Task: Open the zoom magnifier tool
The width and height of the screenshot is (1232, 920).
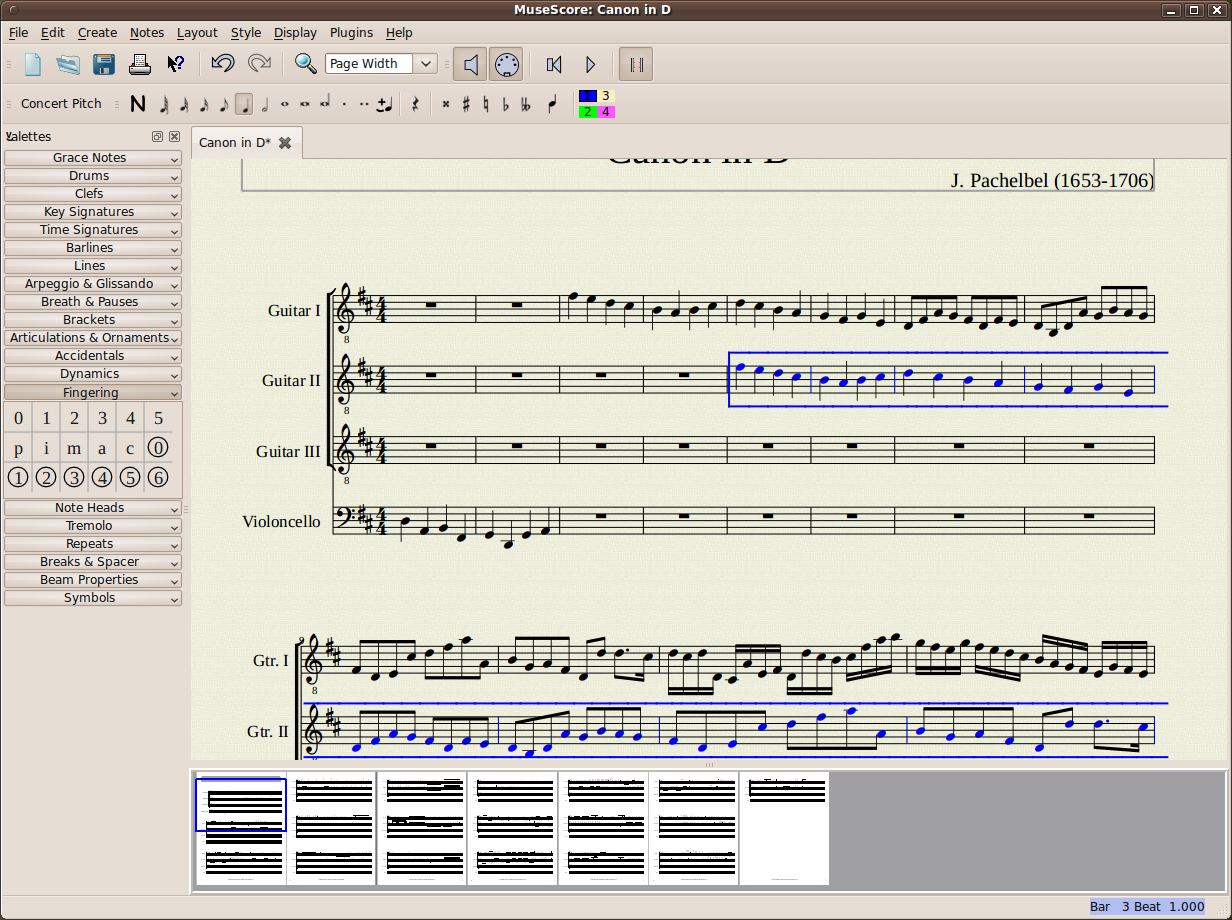Action: tap(306, 63)
